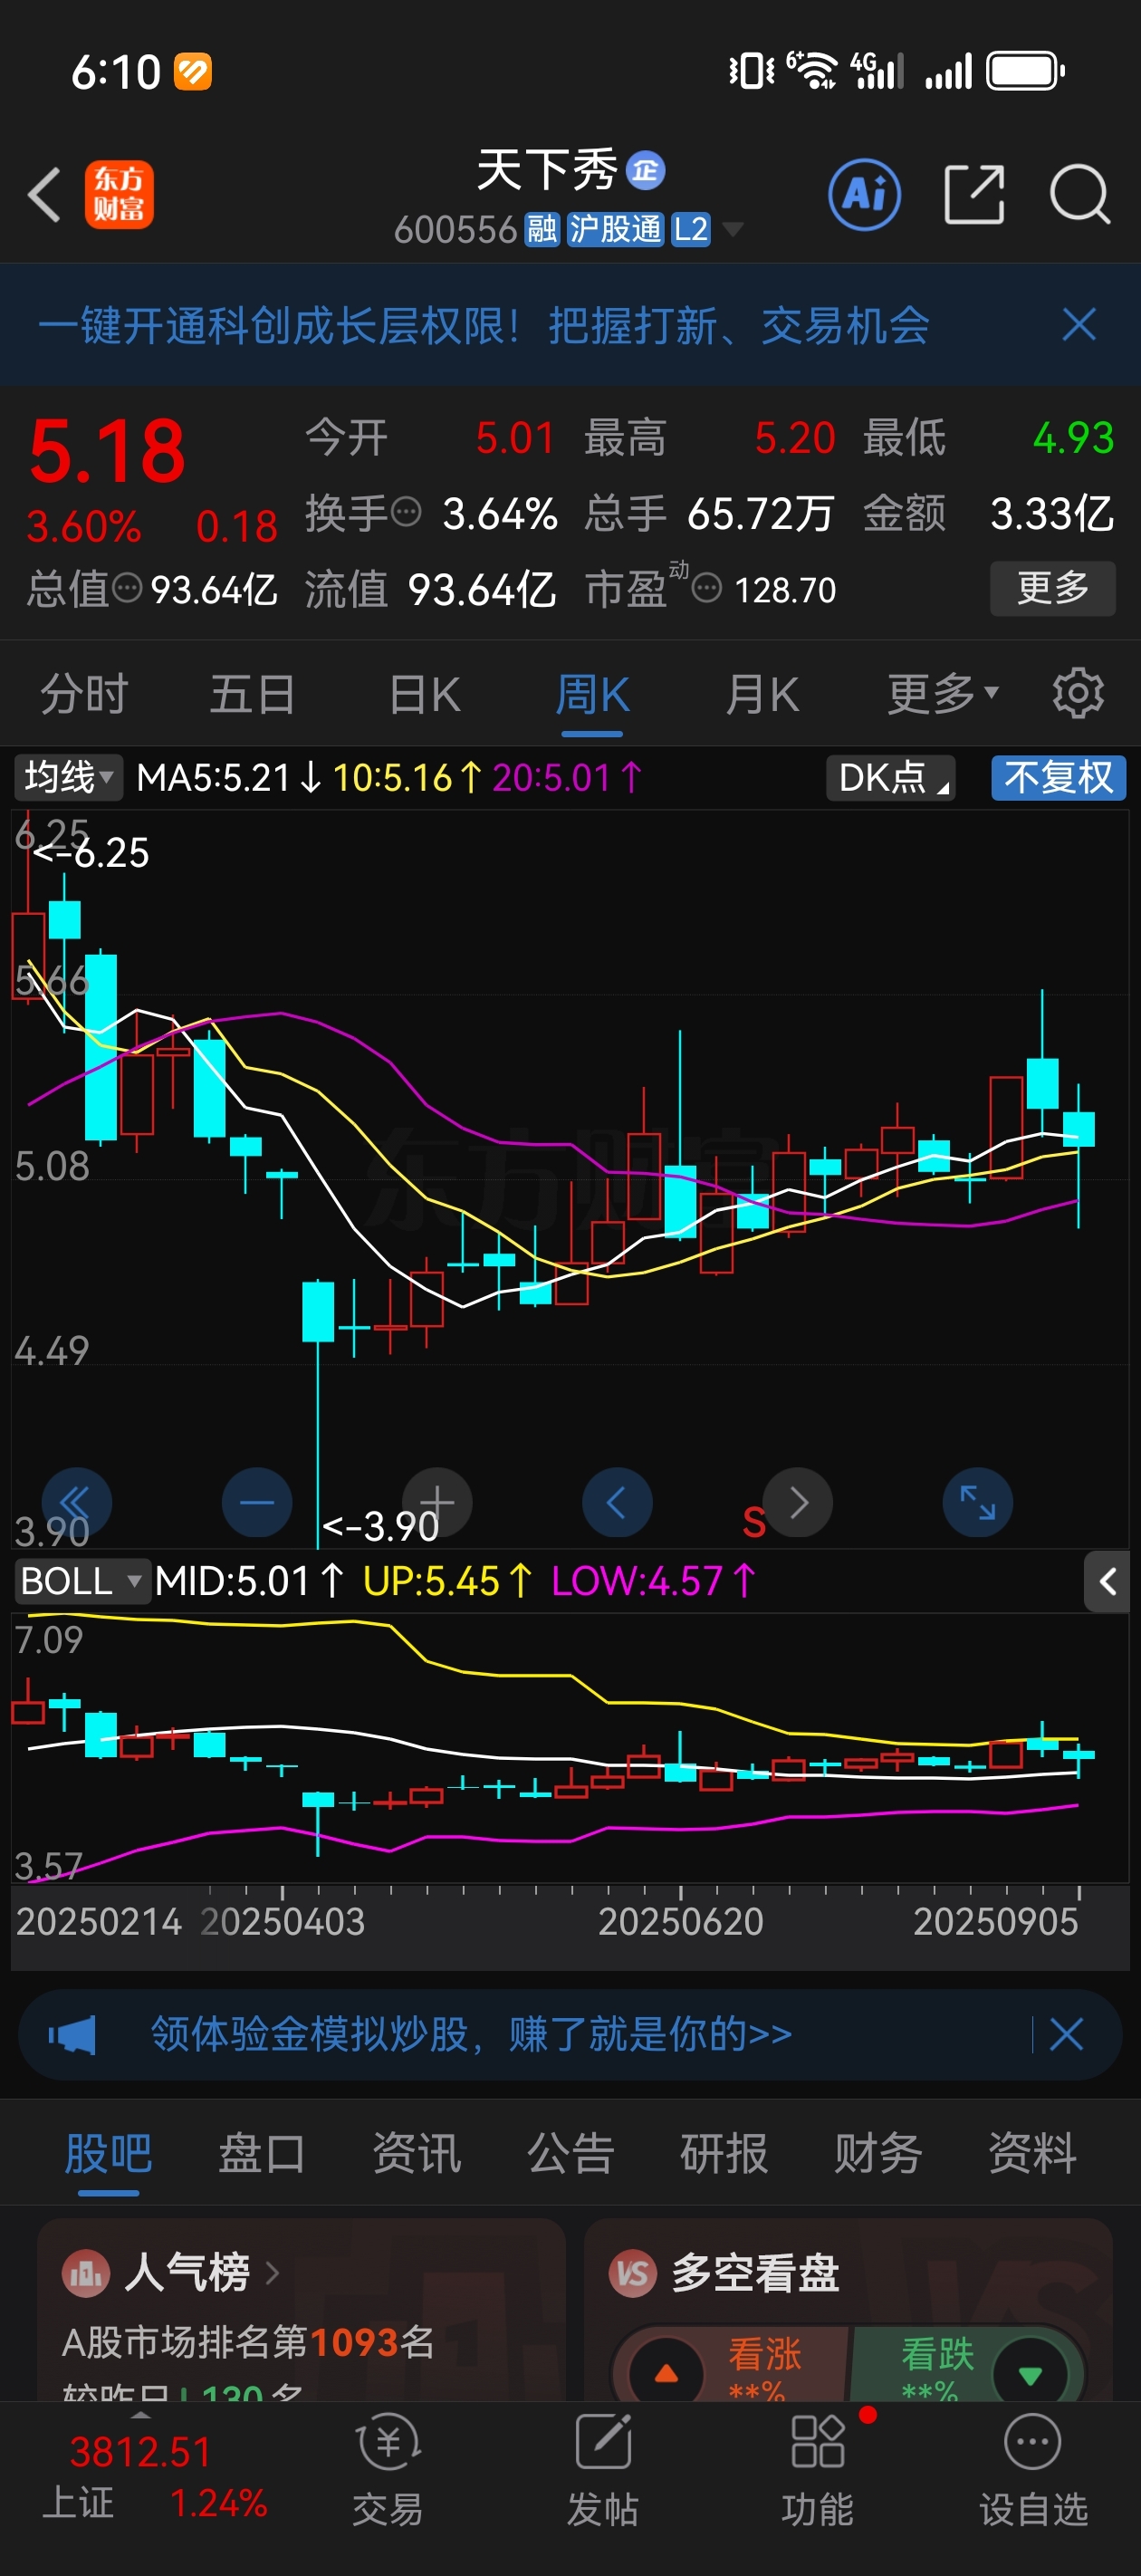Open the search magnifier icon

point(1080,194)
